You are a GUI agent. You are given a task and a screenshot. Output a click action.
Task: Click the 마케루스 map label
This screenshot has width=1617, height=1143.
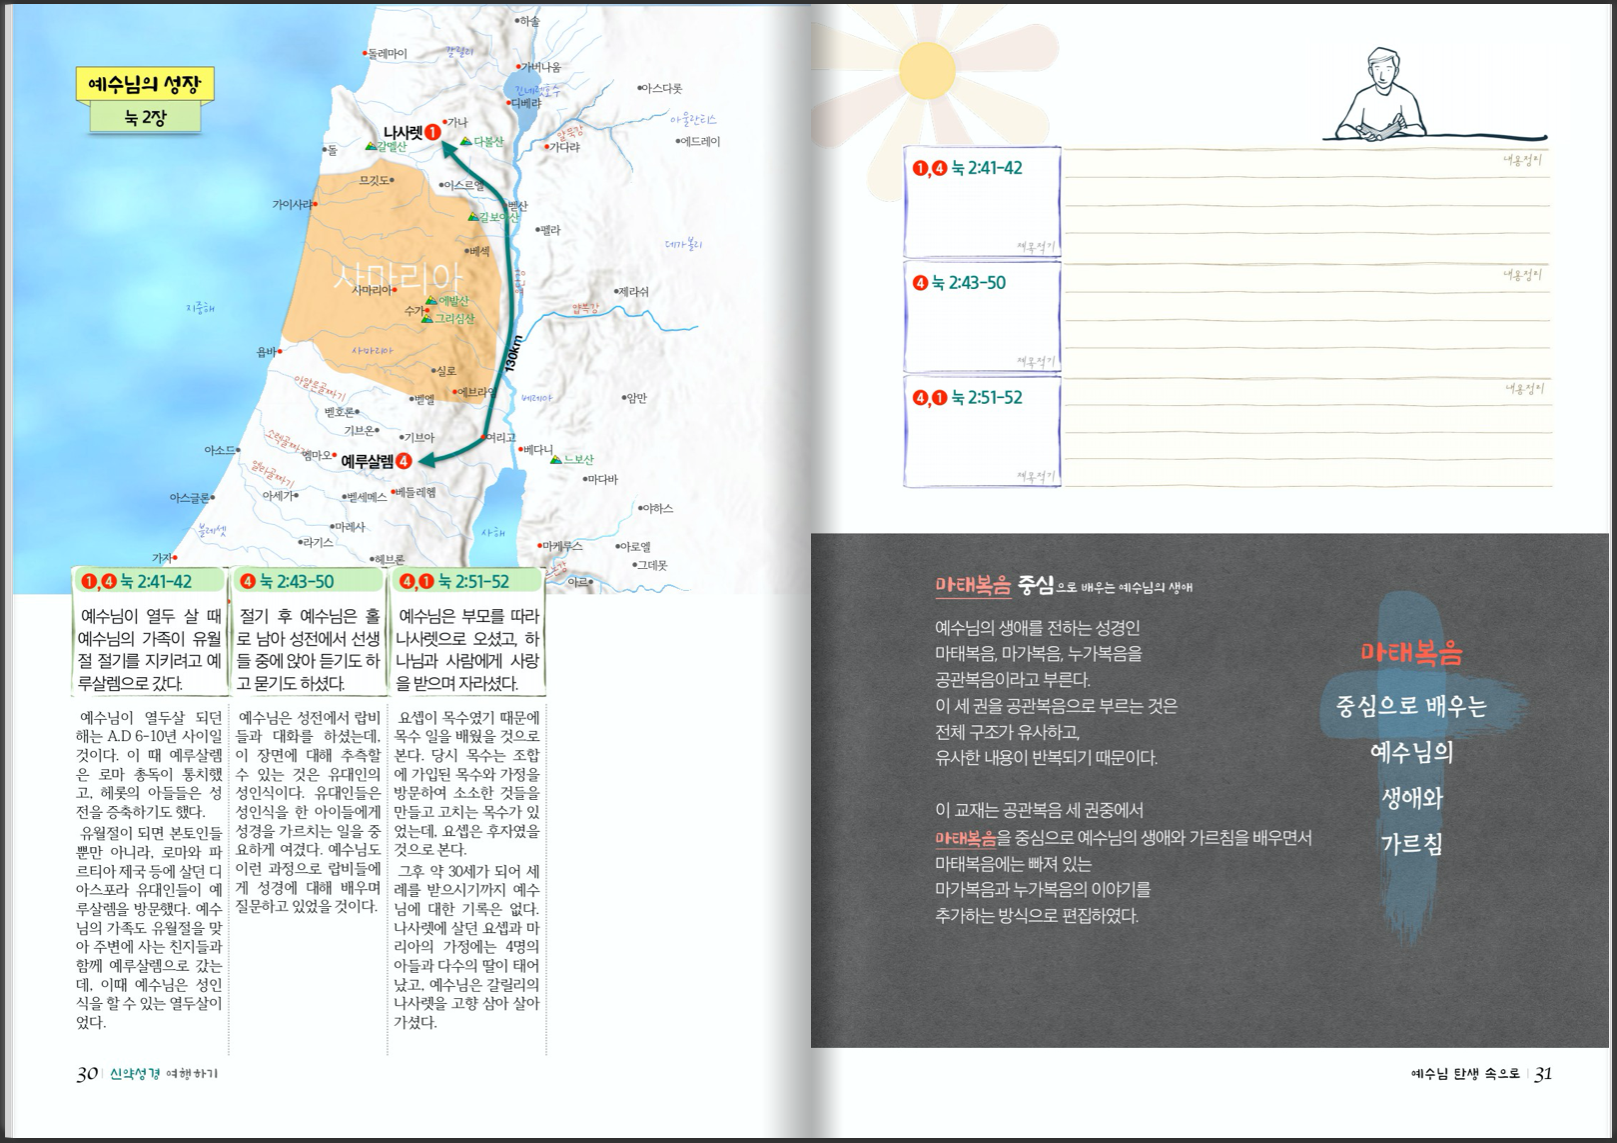(562, 546)
